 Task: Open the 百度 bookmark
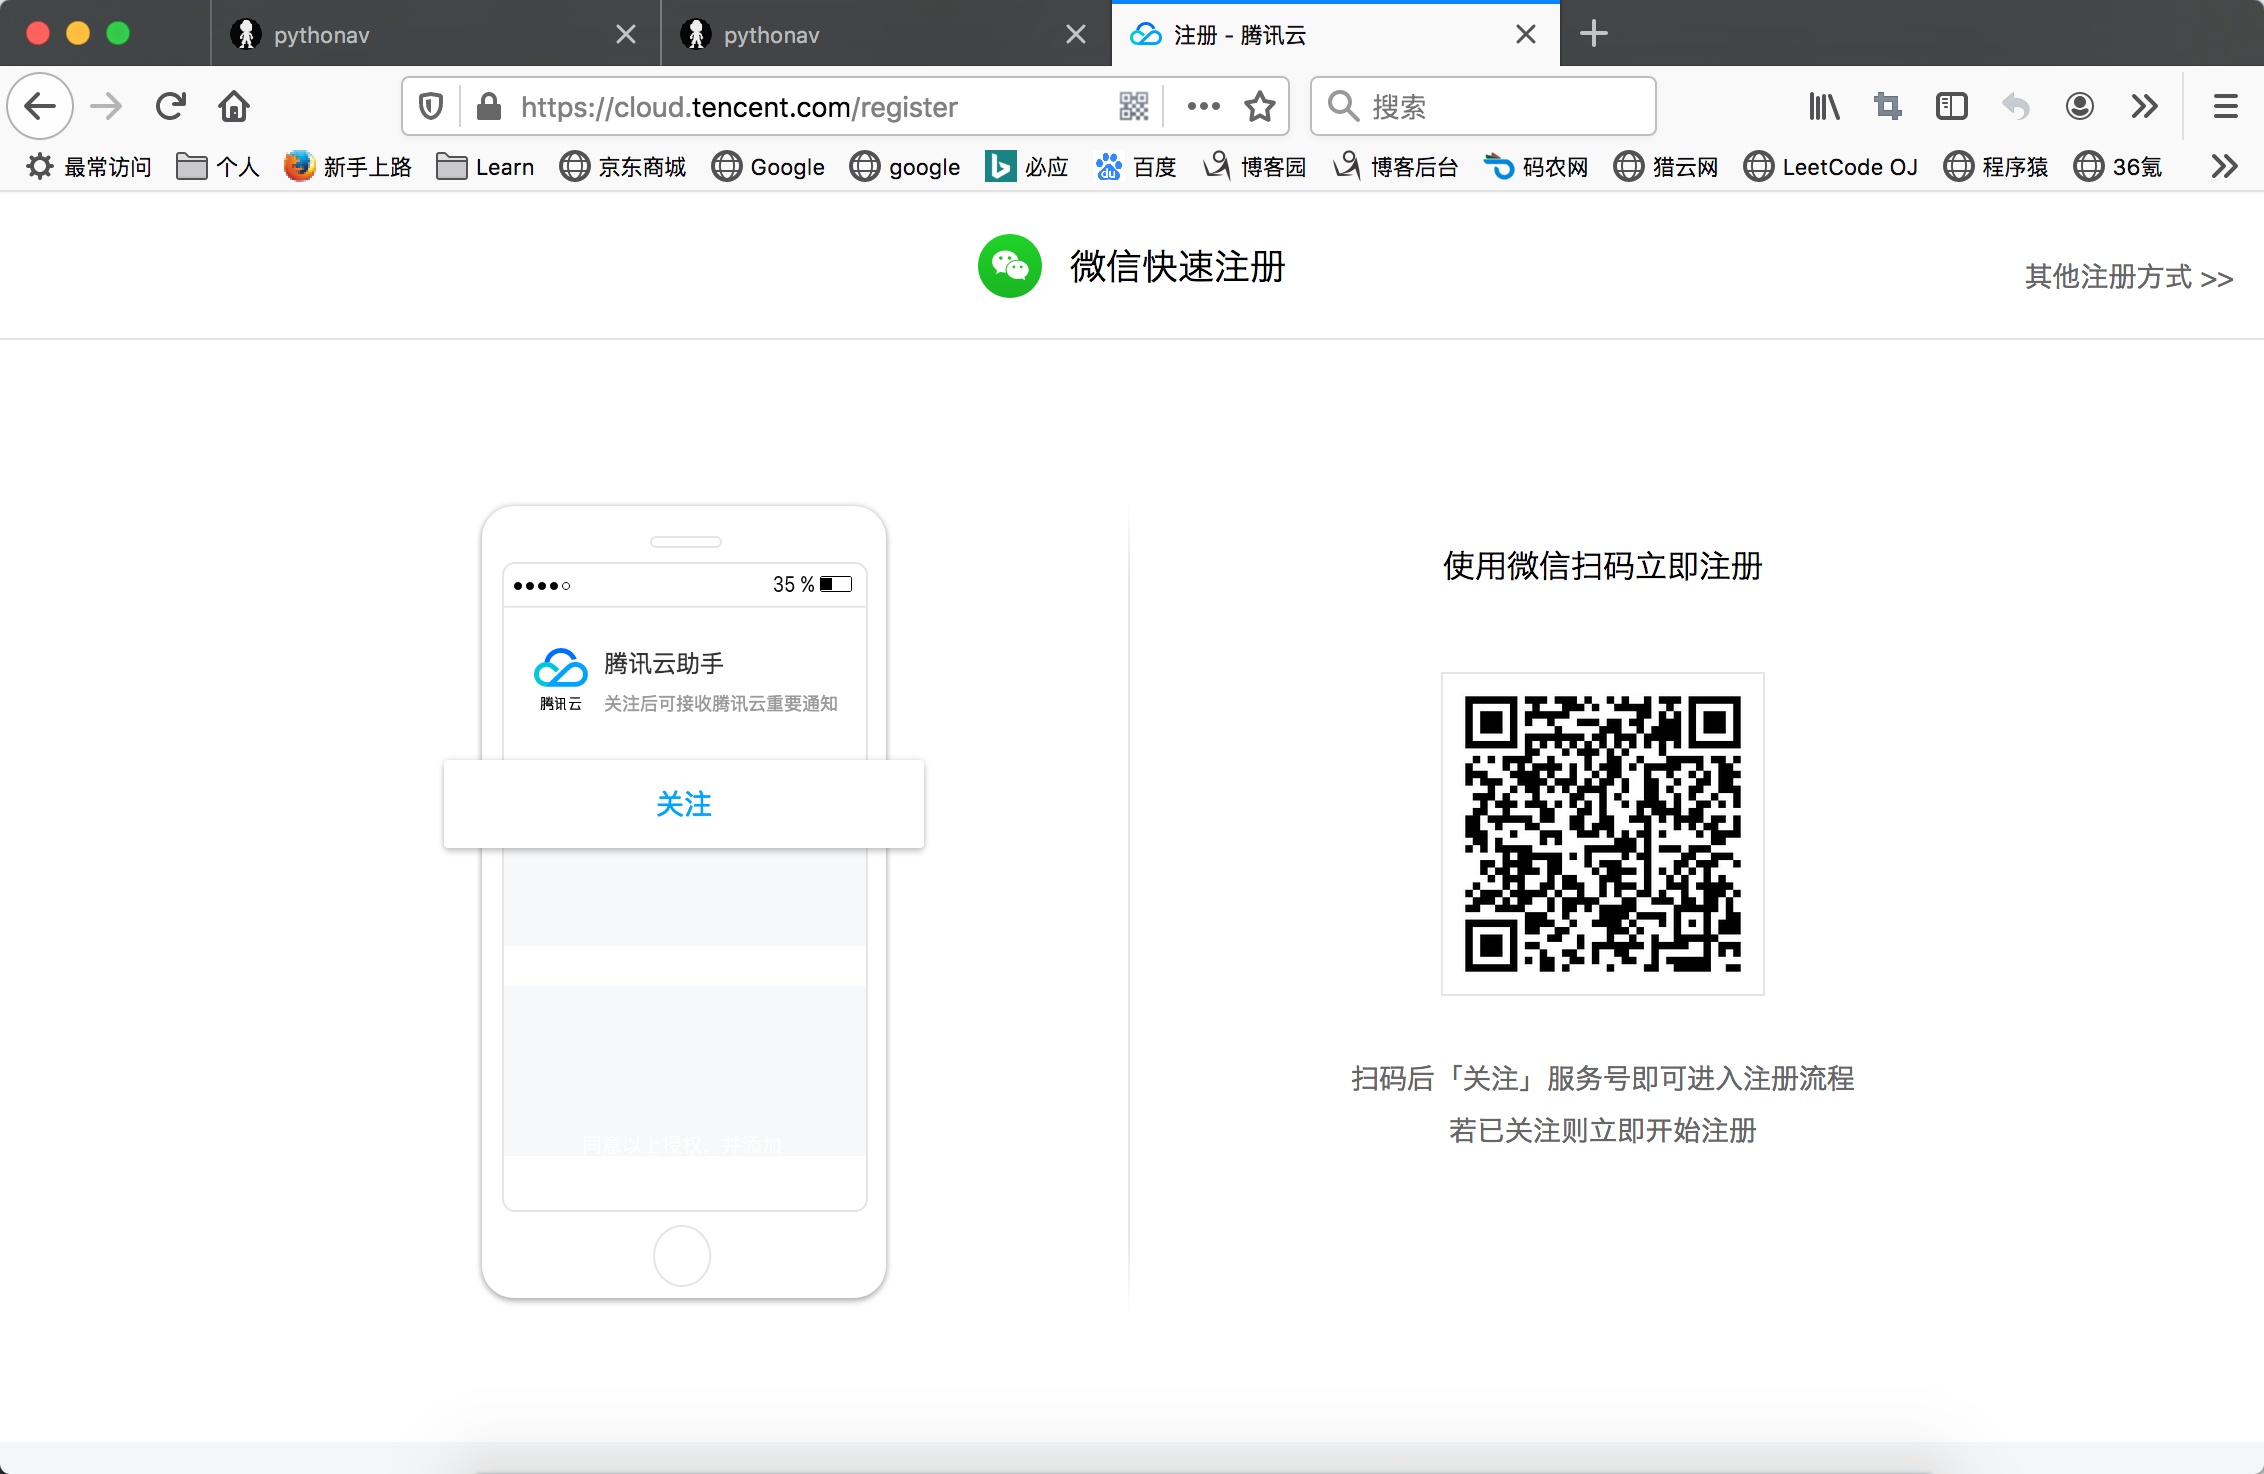click(x=1136, y=166)
